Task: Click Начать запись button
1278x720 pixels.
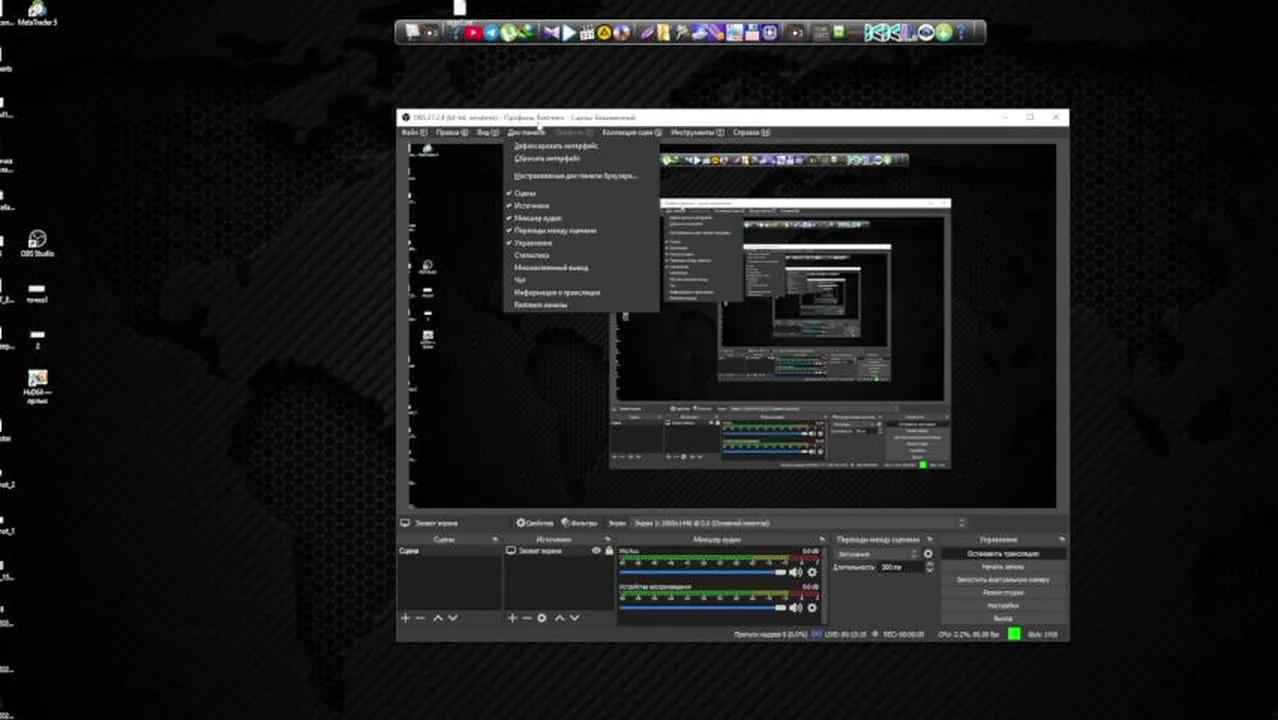Action: tap(1003, 566)
